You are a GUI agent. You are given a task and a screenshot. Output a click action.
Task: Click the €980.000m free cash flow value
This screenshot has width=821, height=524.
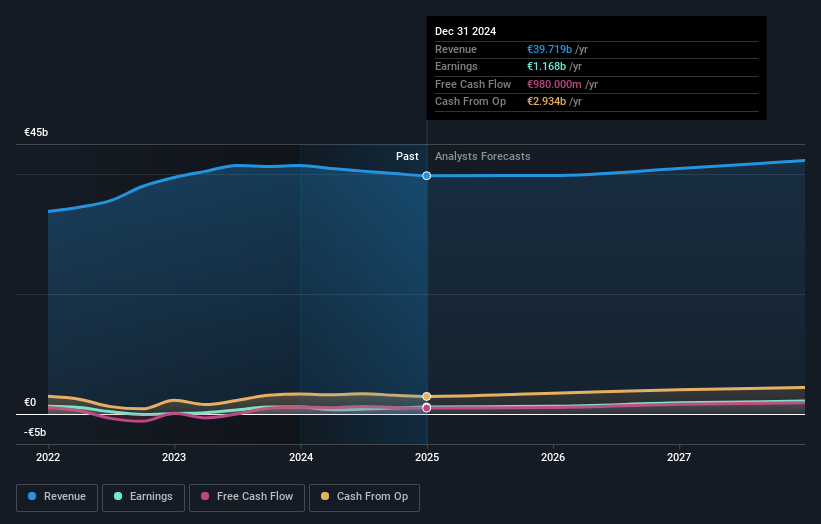click(554, 84)
